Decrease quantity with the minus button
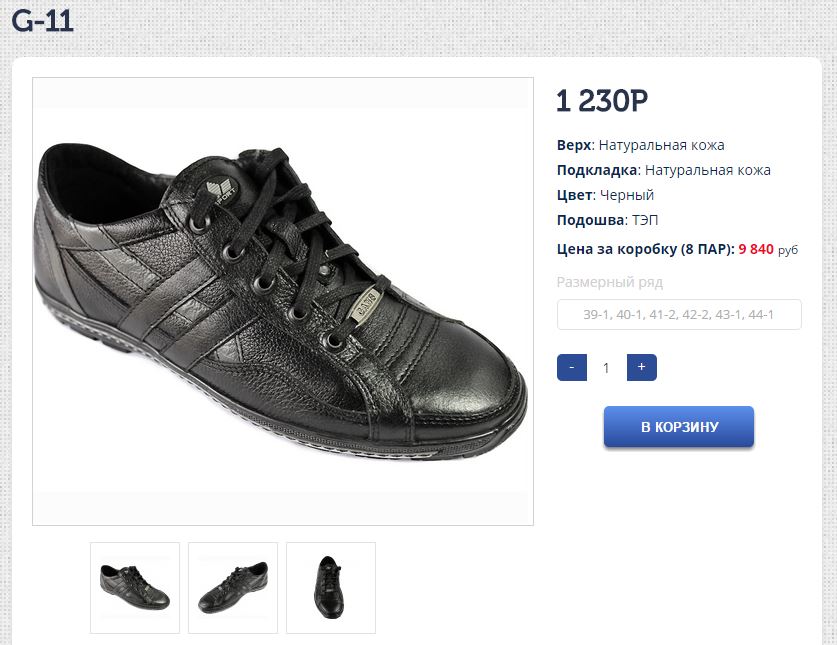The image size is (837, 645). [571, 367]
